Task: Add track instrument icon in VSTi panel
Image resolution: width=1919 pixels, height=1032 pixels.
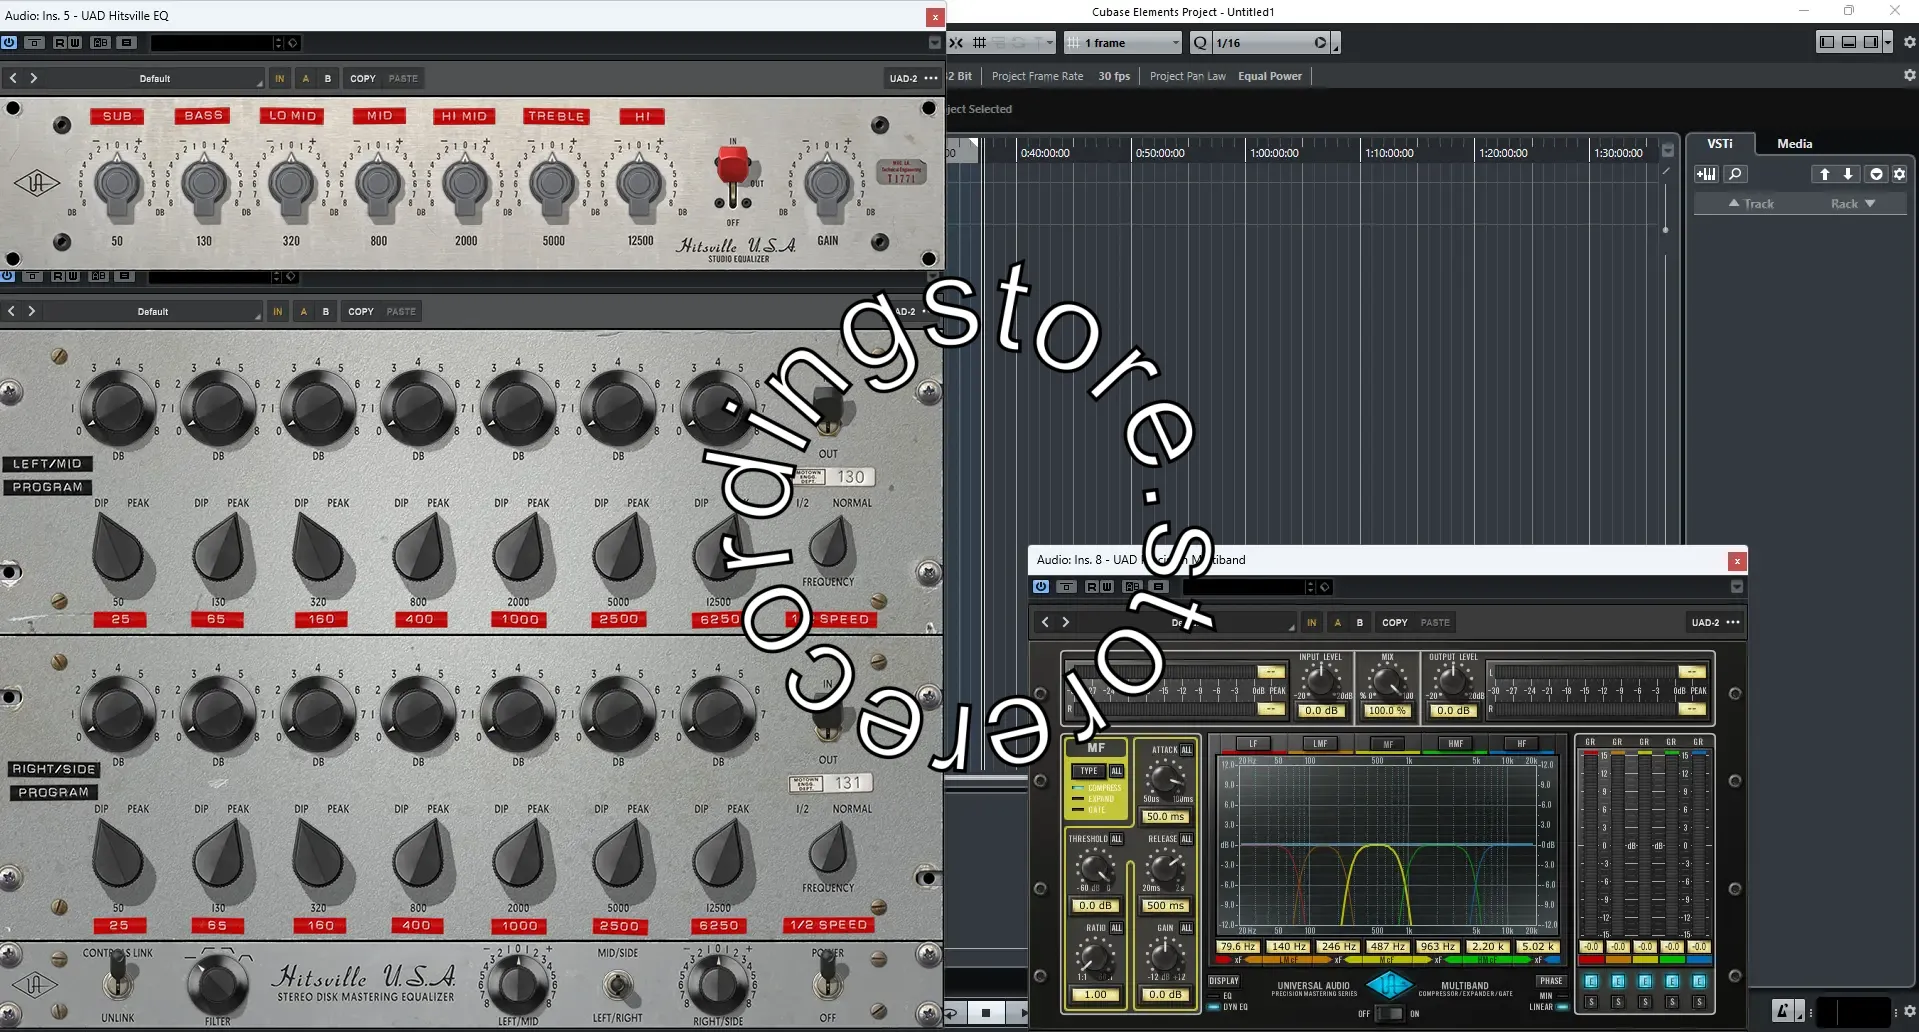Action: 1706,174
